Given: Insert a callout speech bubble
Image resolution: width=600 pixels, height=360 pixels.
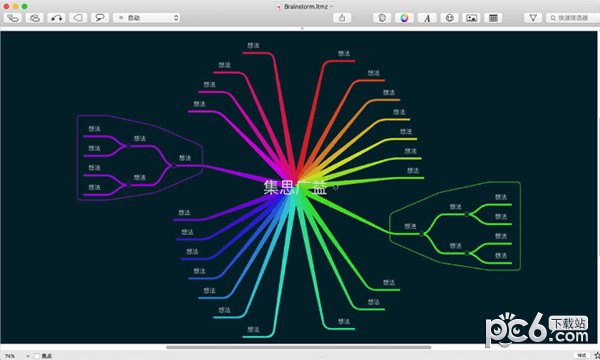Looking at the screenshot, I should [100, 18].
